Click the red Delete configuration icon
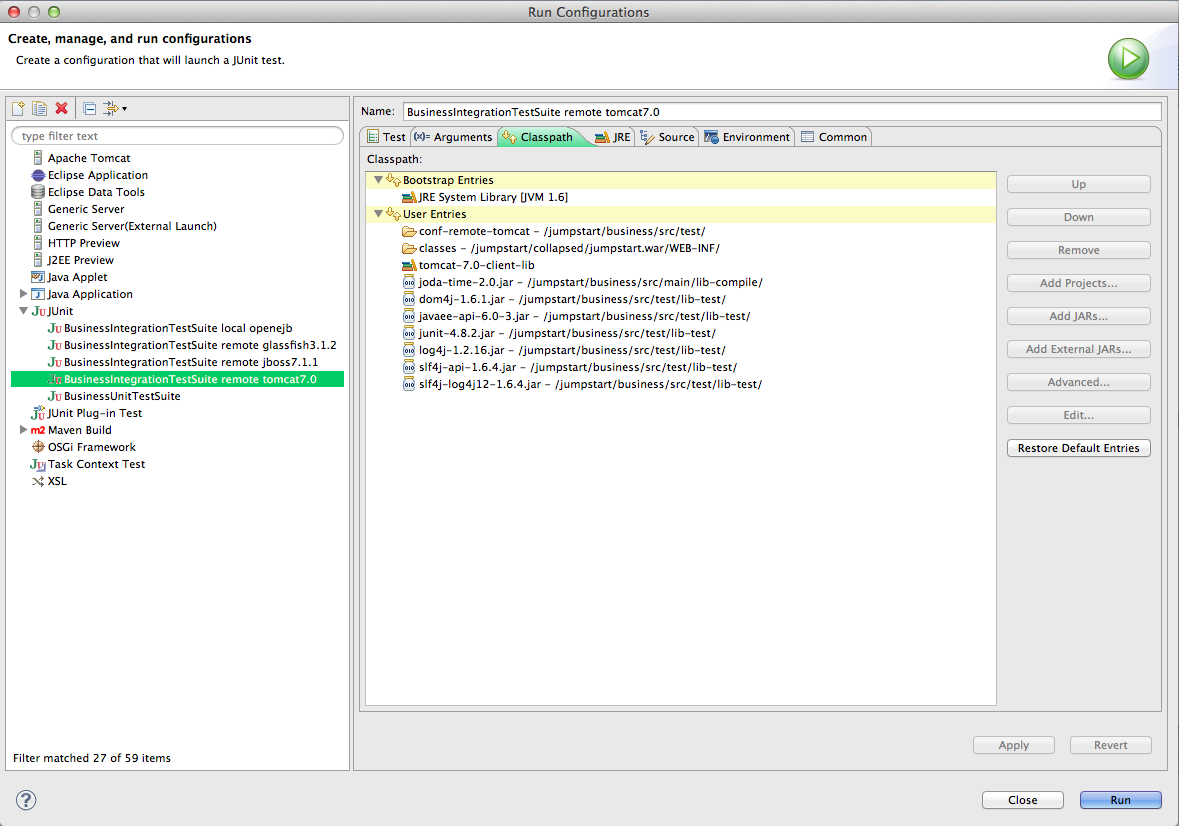This screenshot has width=1179, height=826. tap(61, 108)
